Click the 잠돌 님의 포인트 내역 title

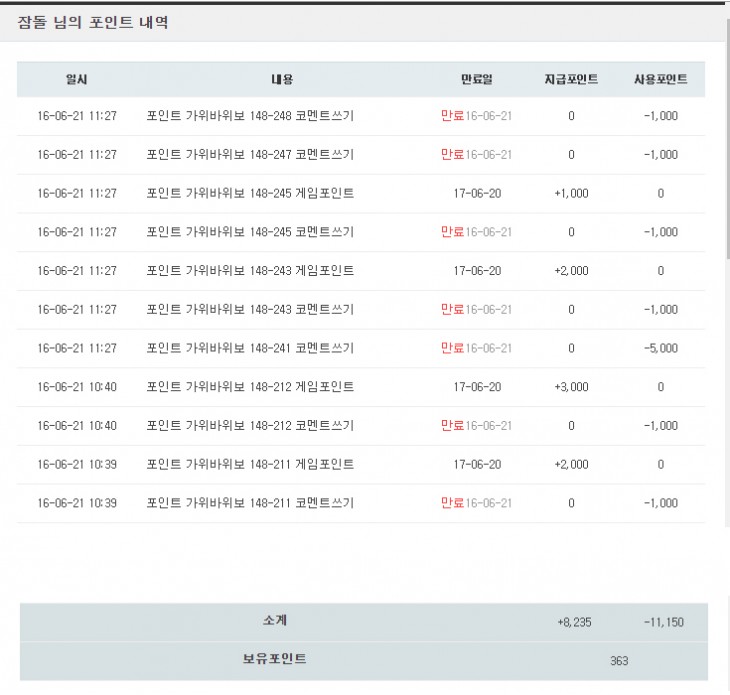(x=92, y=23)
